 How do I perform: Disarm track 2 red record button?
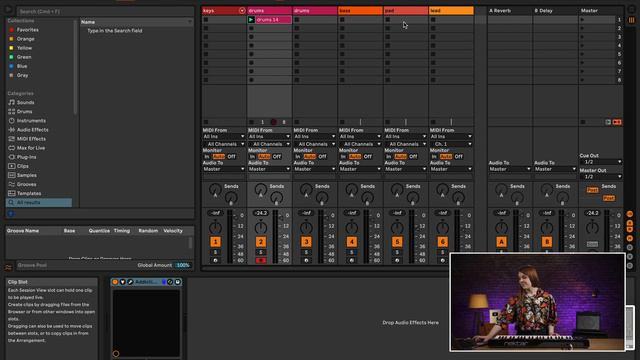click(x=261, y=260)
